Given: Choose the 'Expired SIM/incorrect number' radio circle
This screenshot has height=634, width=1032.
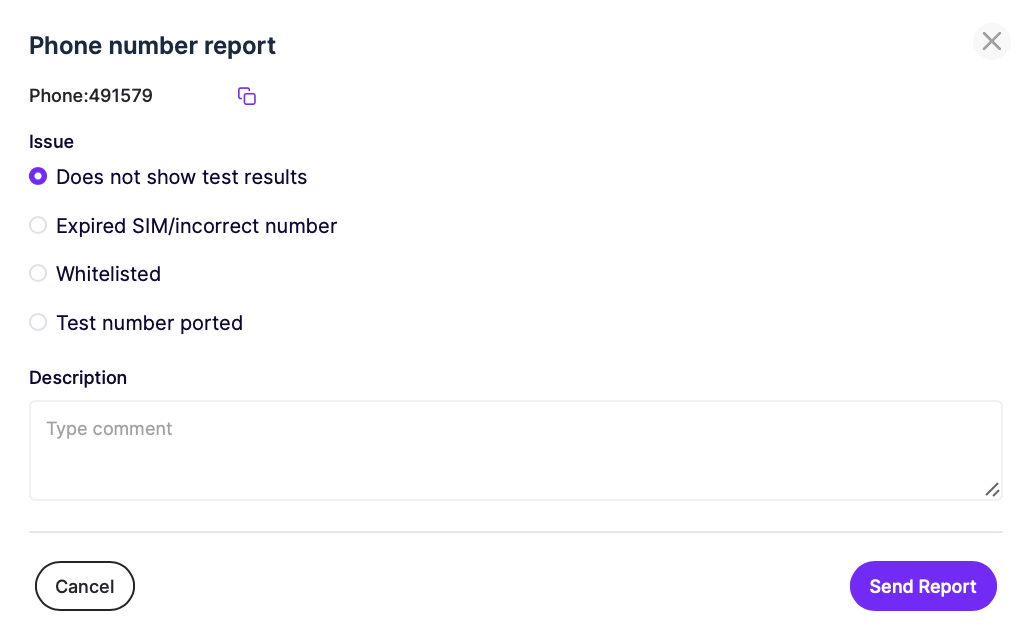Looking at the screenshot, I should click(38, 225).
